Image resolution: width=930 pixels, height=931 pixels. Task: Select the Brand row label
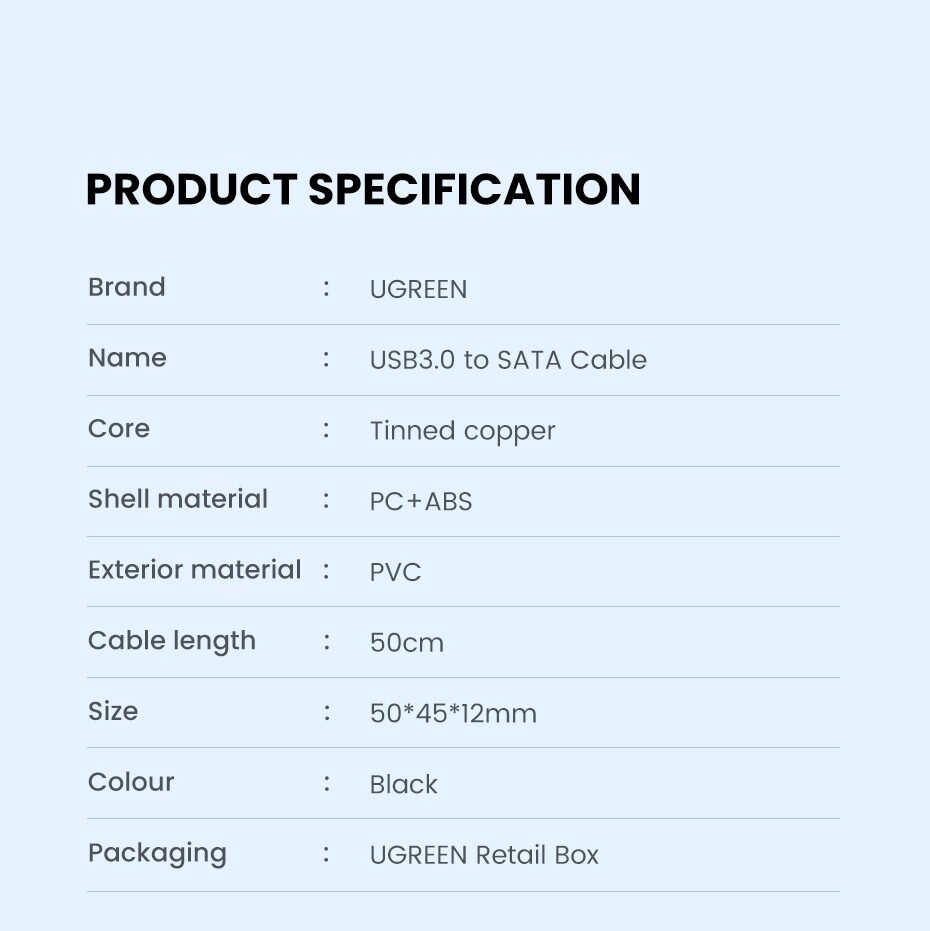tap(127, 288)
